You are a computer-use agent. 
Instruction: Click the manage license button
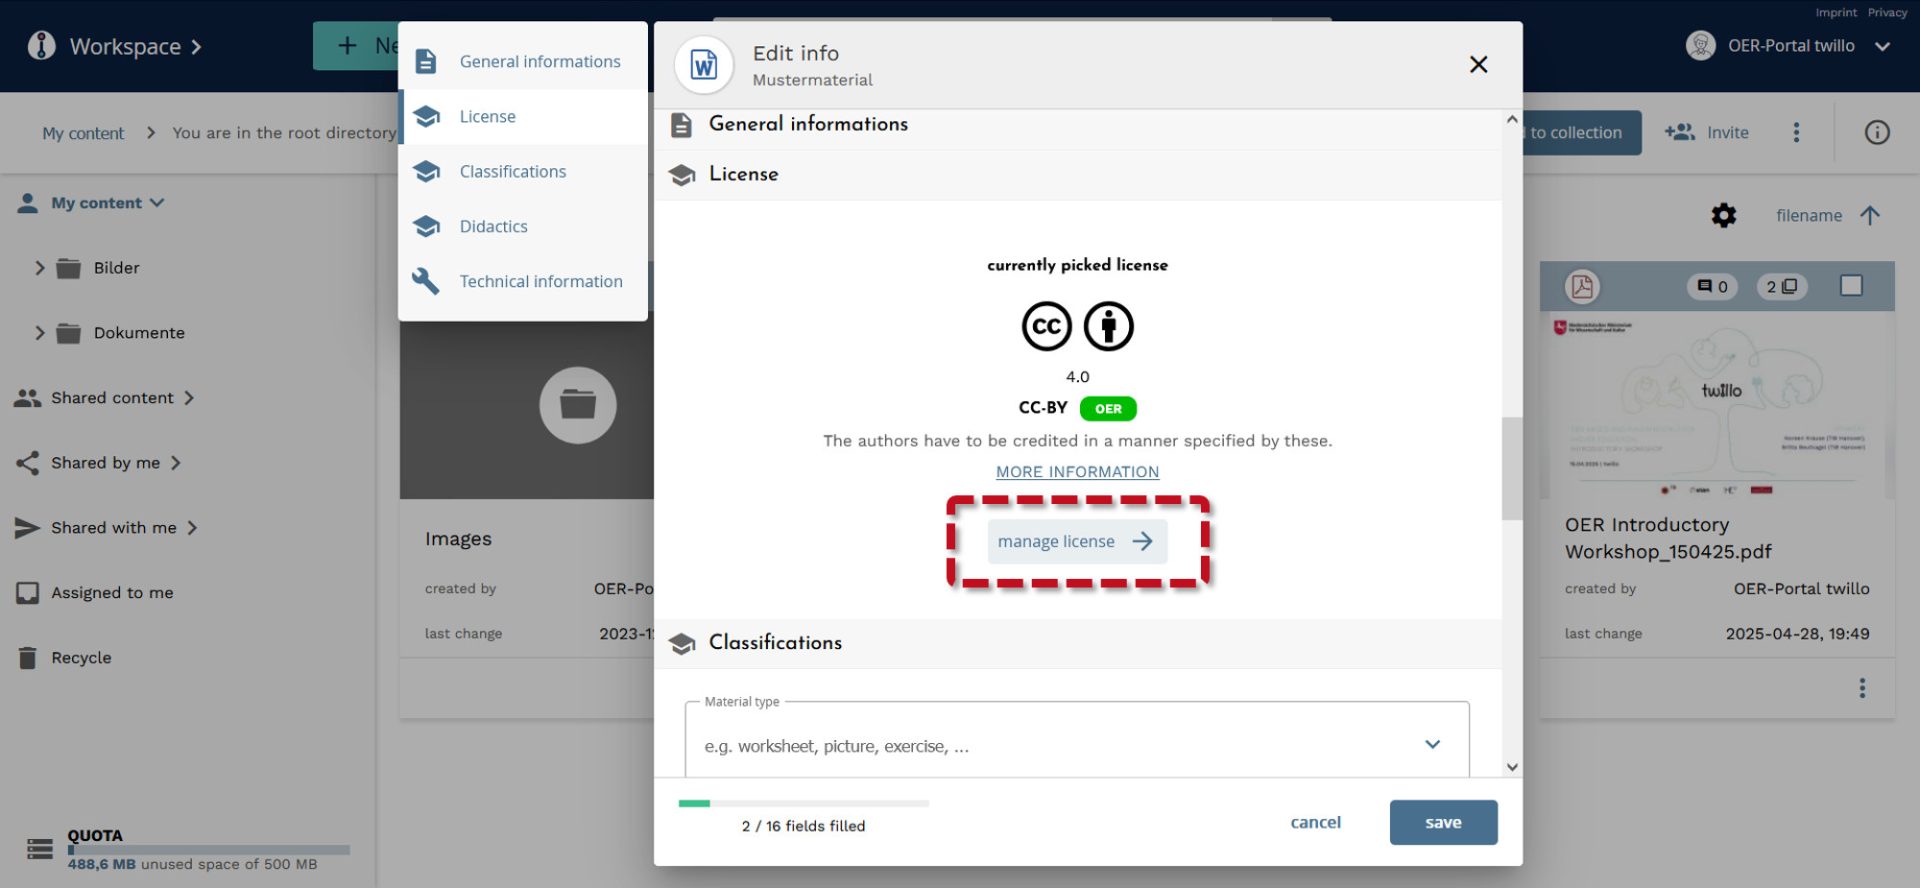pos(1076,541)
